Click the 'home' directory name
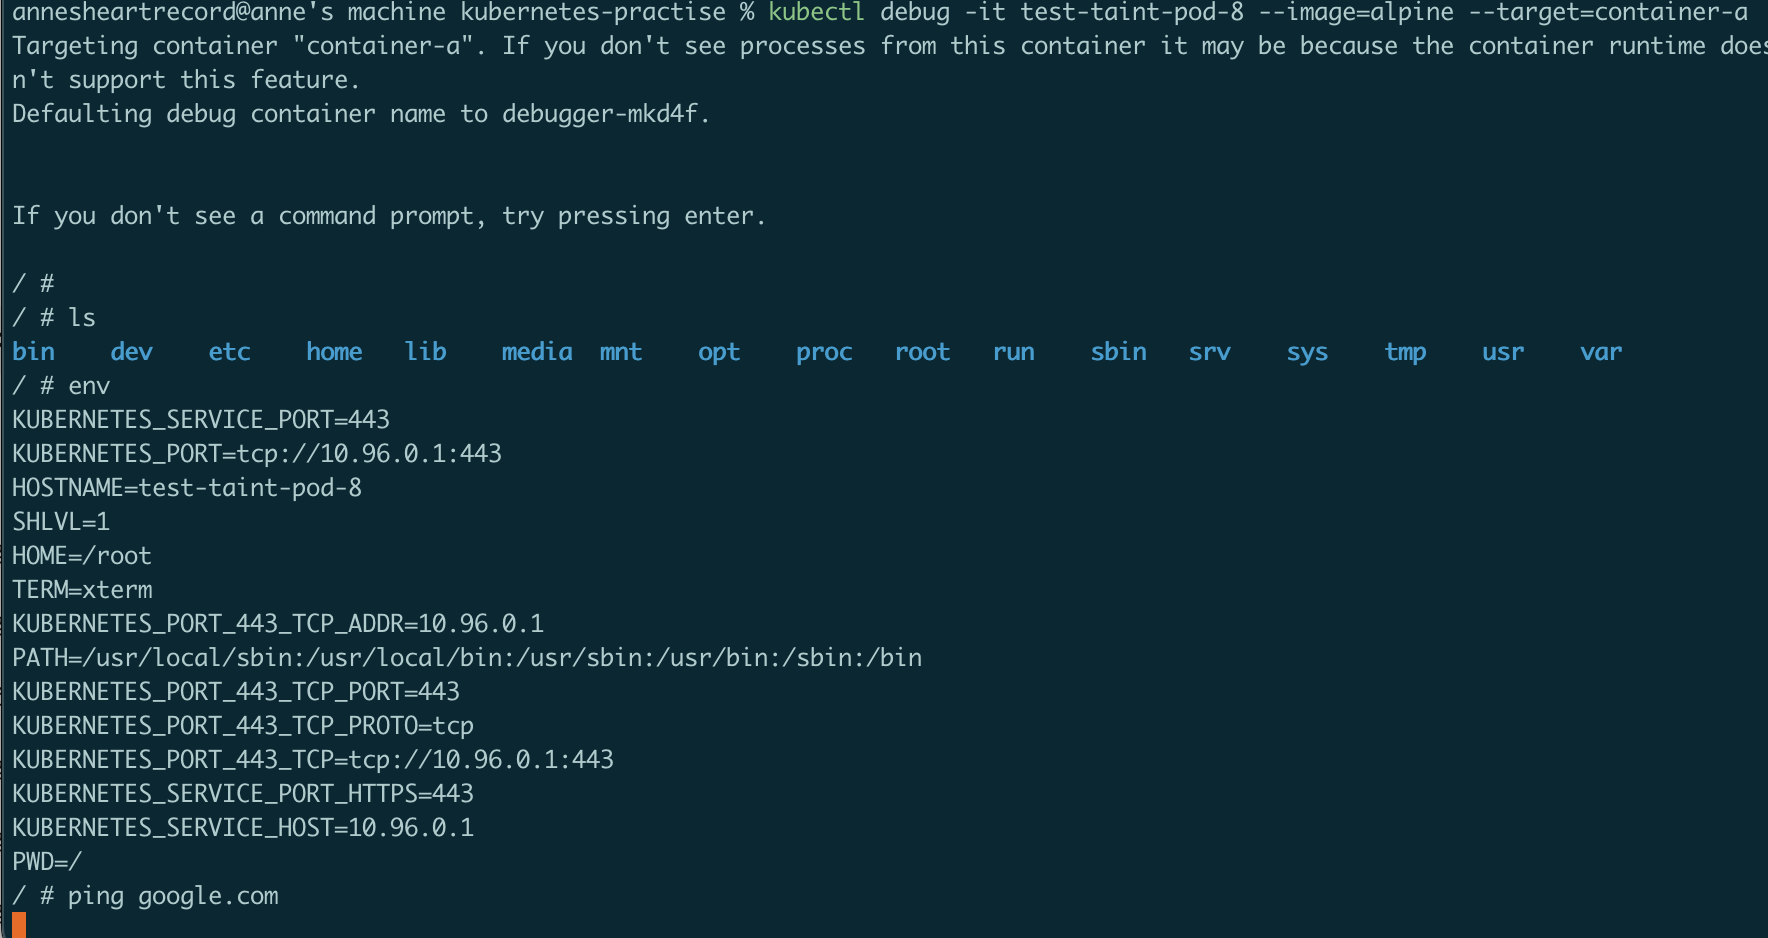 click(334, 352)
